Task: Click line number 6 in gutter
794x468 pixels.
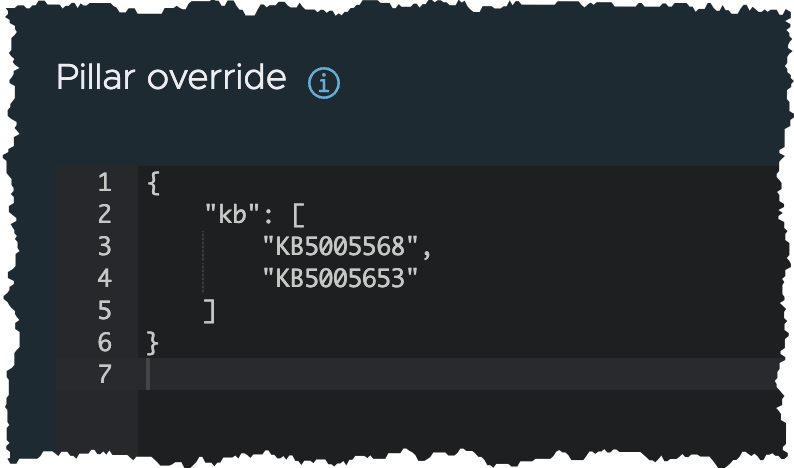Action: coord(105,342)
